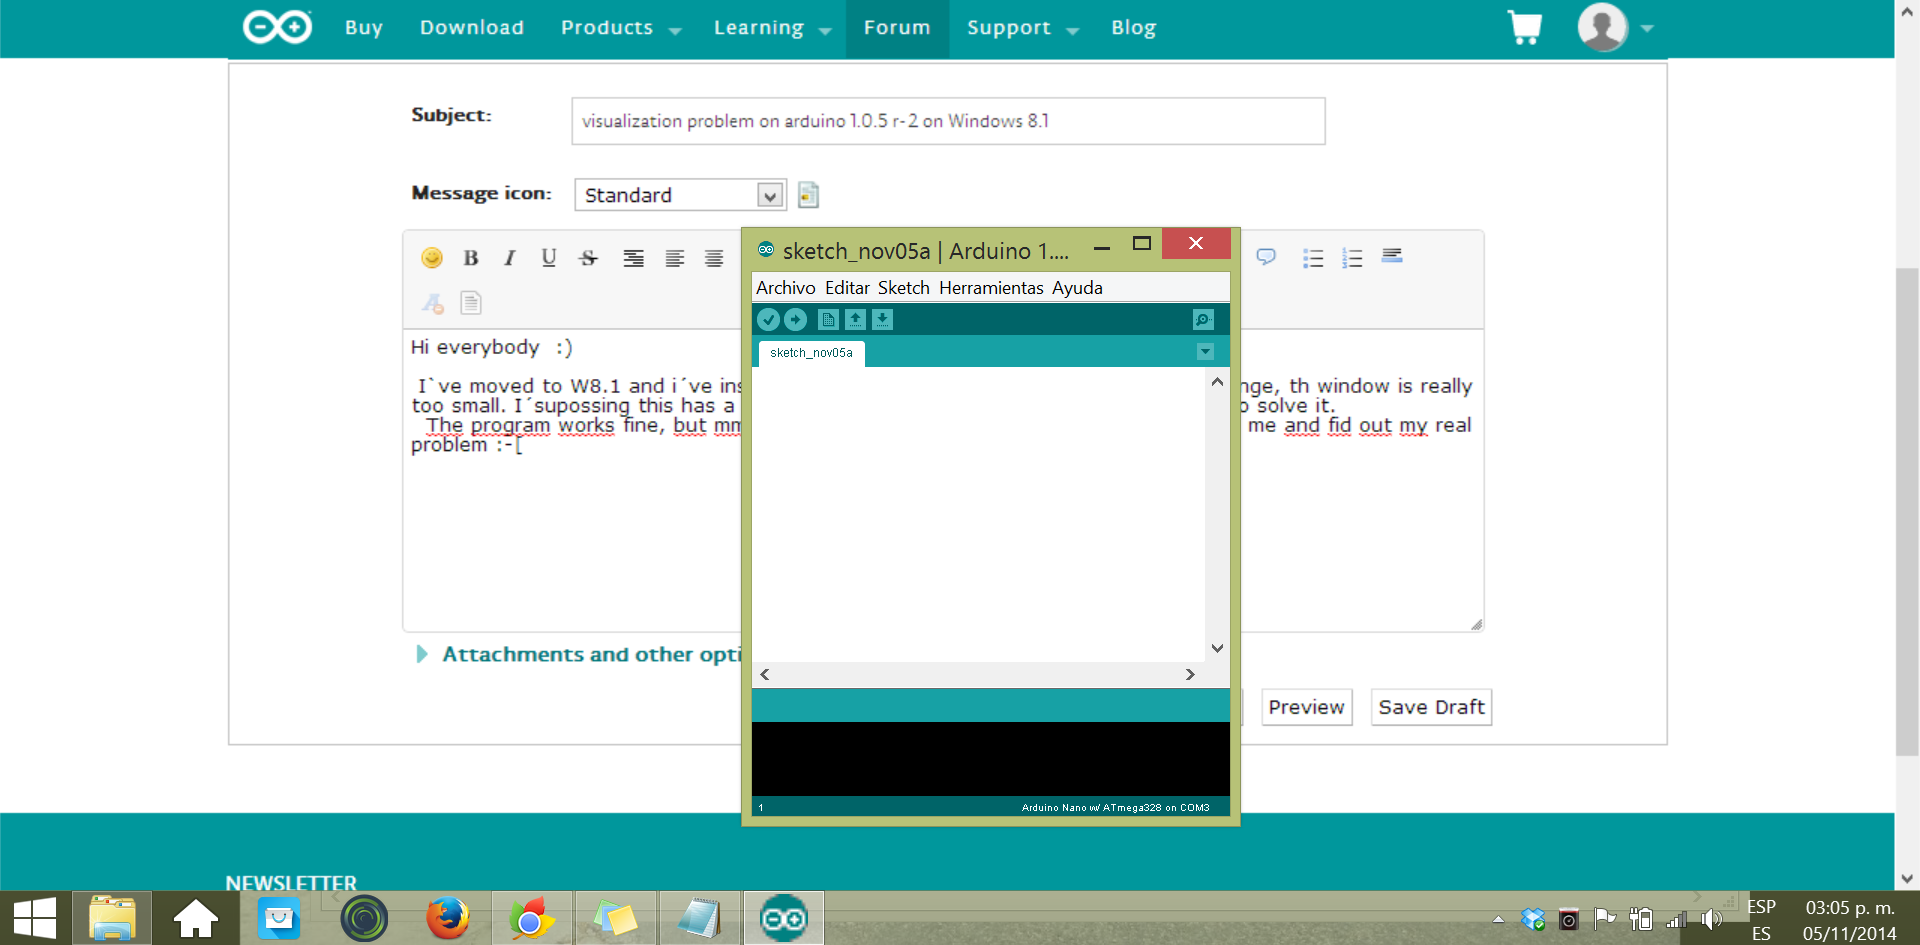Insert a quote bubble in the post
The height and width of the screenshot is (945, 1920).
pyautogui.click(x=1266, y=257)
